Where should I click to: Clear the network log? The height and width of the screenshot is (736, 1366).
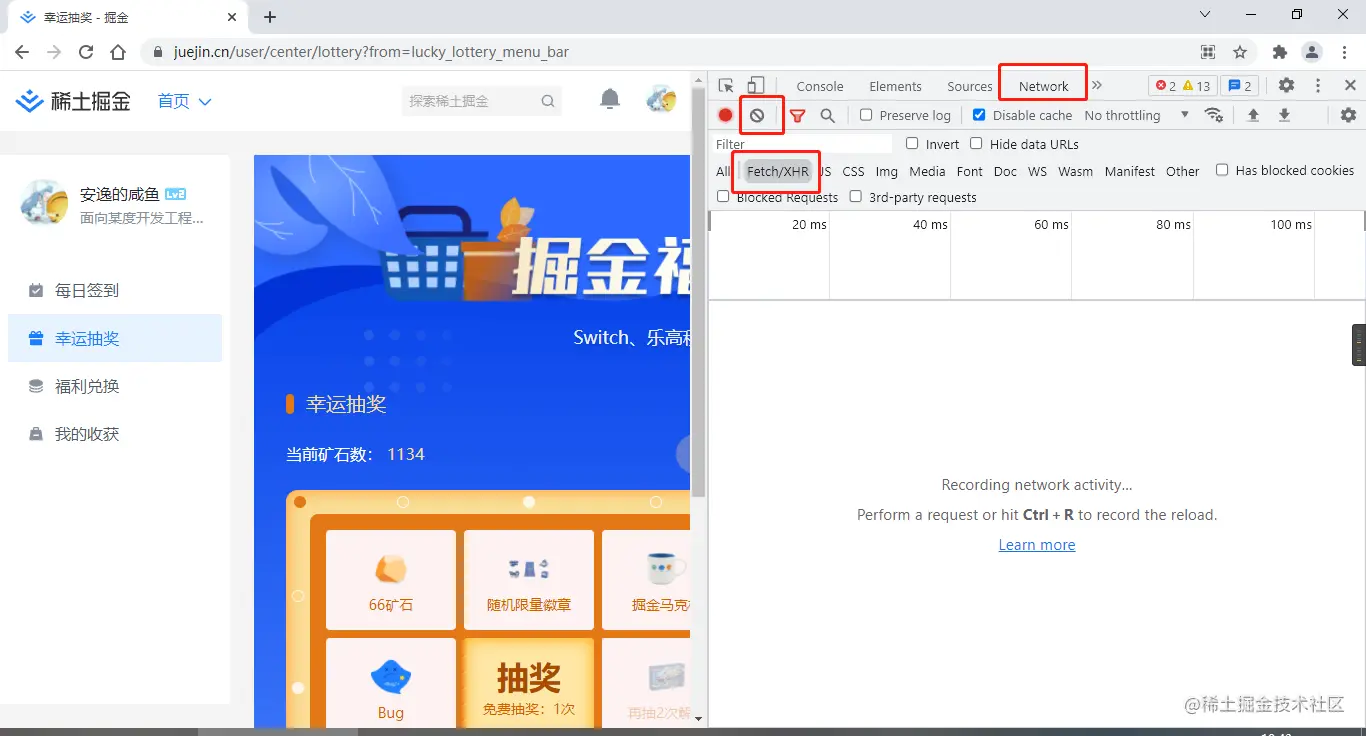(x=761, y=115)
